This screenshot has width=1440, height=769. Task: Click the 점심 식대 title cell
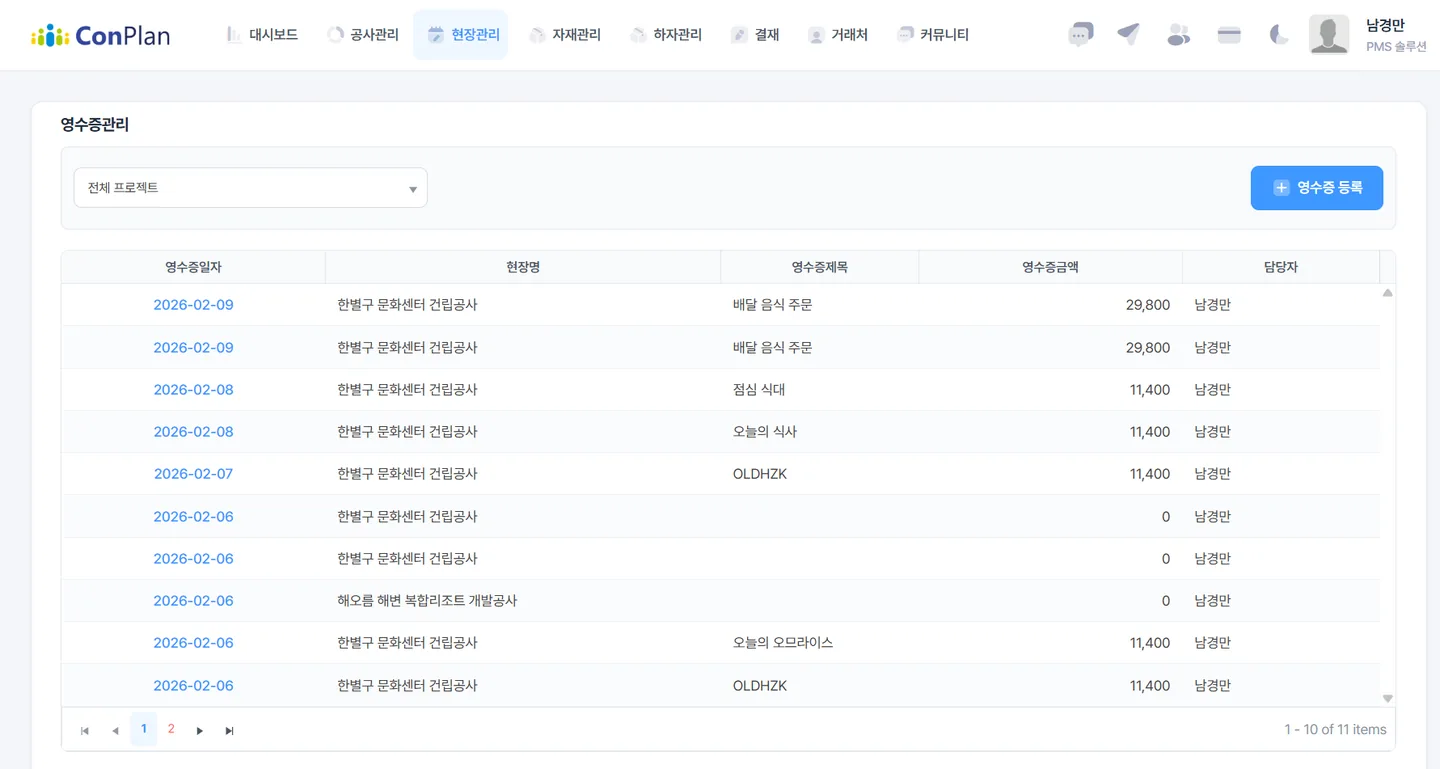pos(820,390)
